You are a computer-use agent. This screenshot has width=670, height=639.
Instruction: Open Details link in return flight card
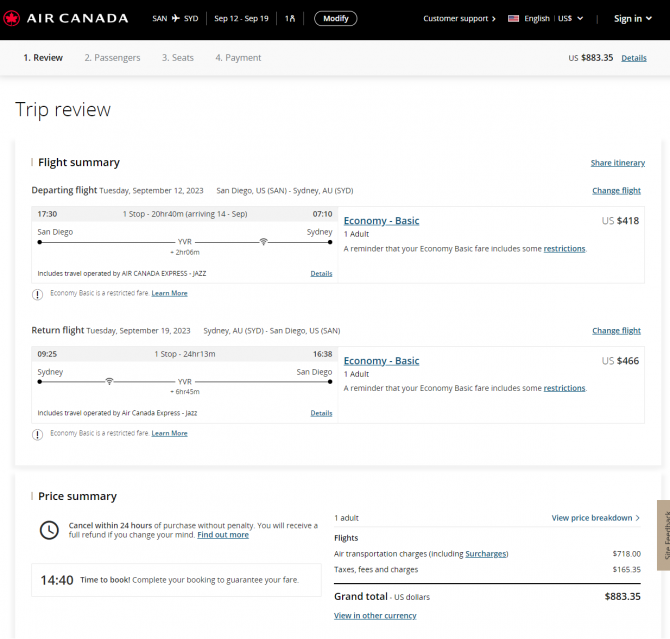(321, 413)
